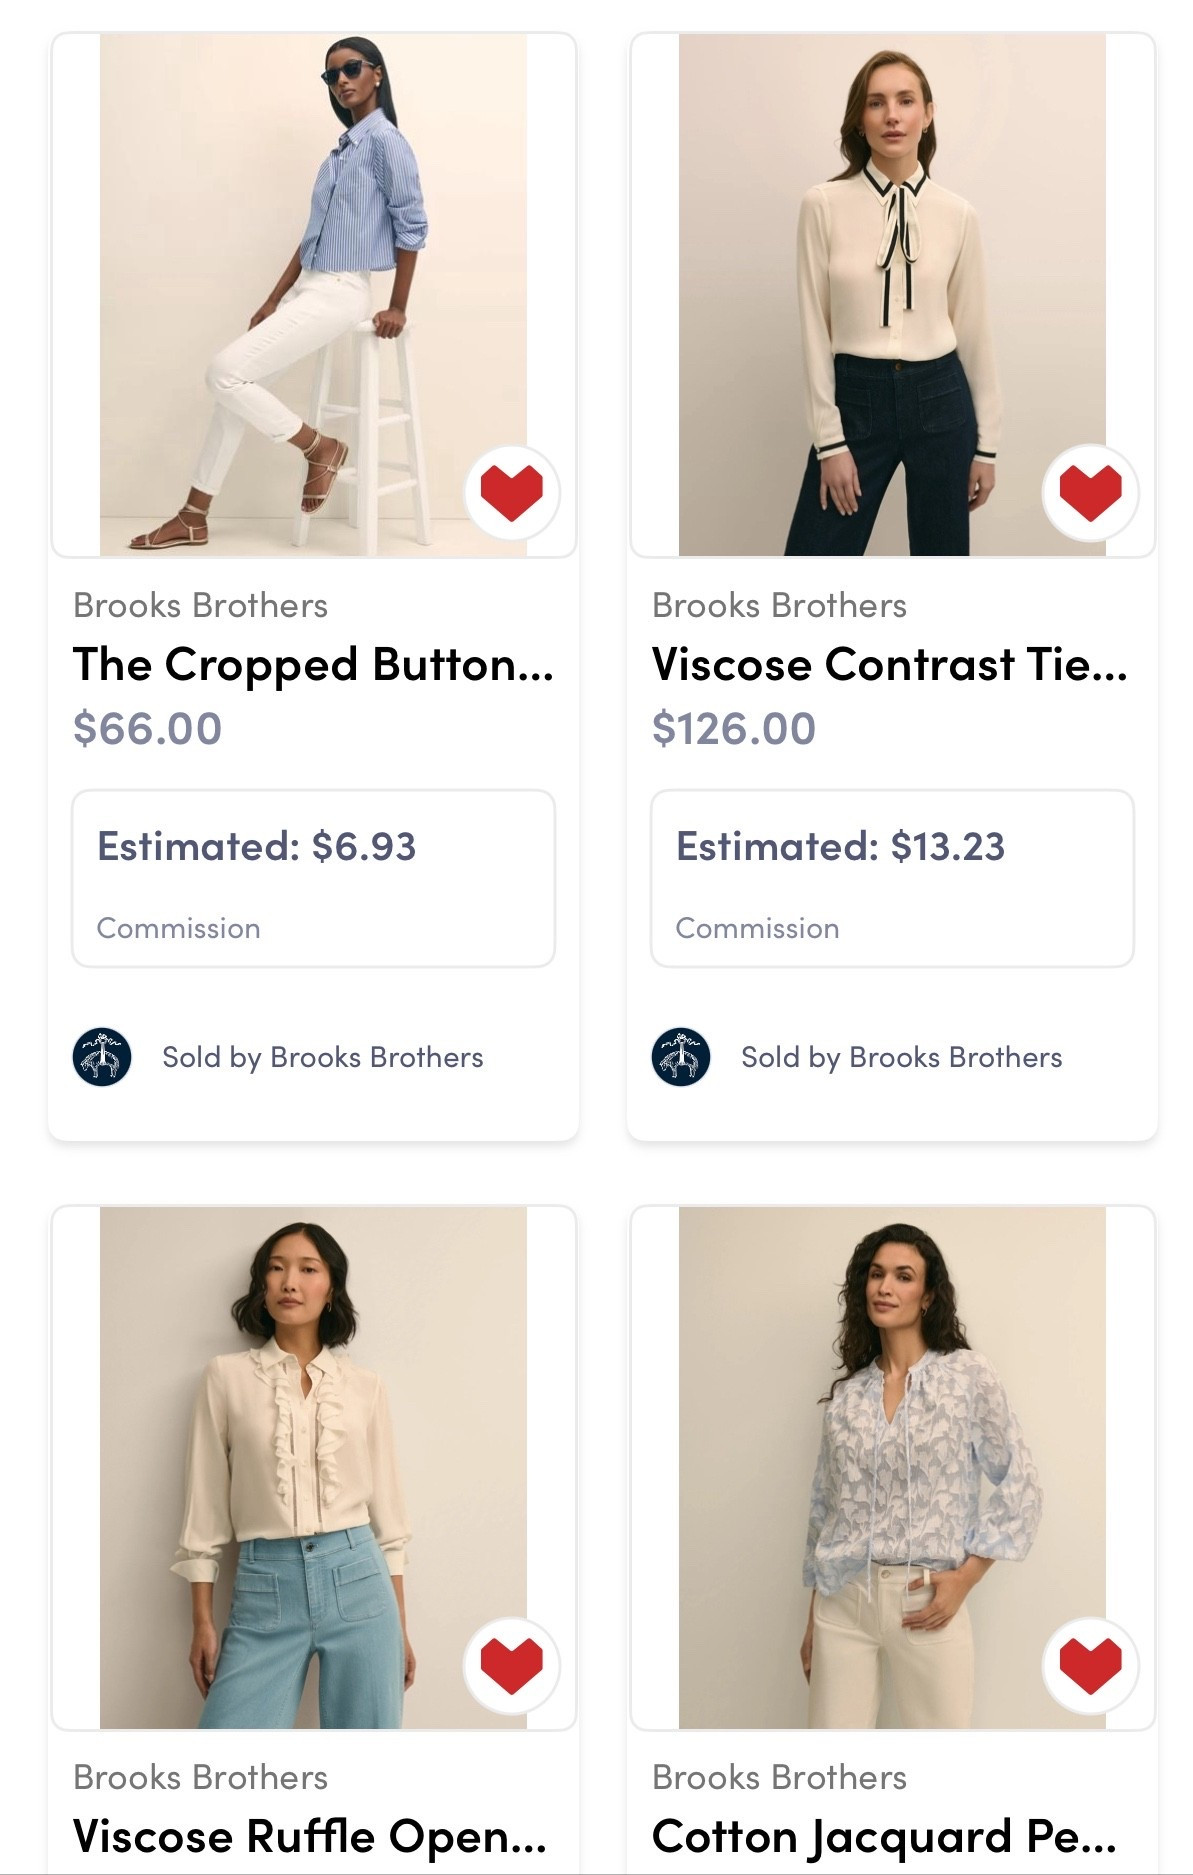
Task: Tap the Estimated $13.23 commission box
Action: pyautogui.click(x=892, y=879)
